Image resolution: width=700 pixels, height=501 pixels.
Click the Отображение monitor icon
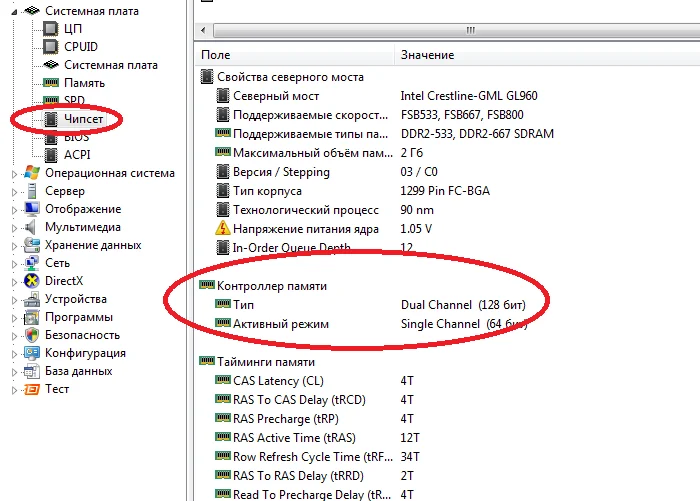32,209
